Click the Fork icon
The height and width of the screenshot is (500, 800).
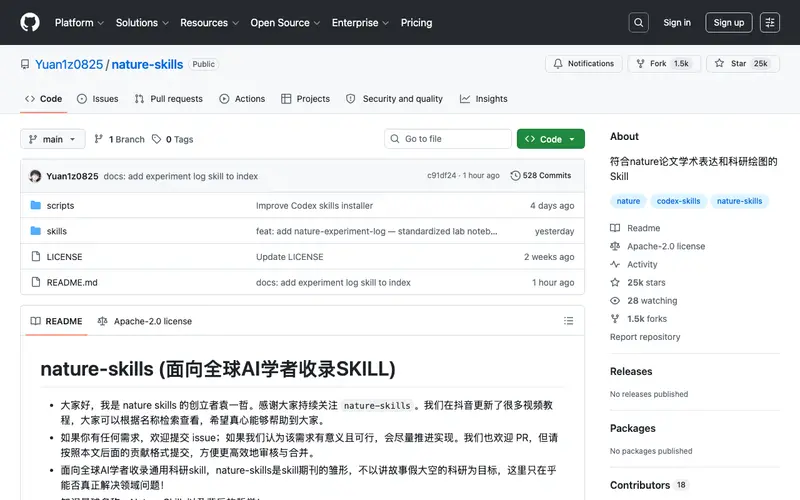[640, 63]
